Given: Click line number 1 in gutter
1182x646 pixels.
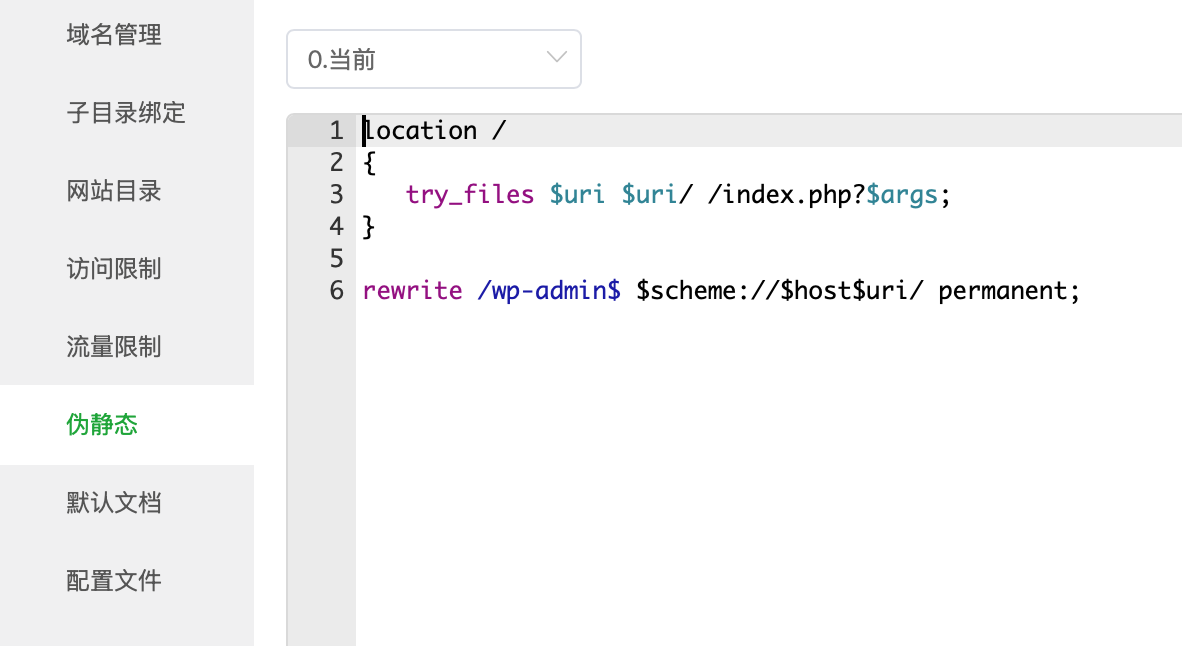Looking at the screenshot, I should (x=336, y=130).
